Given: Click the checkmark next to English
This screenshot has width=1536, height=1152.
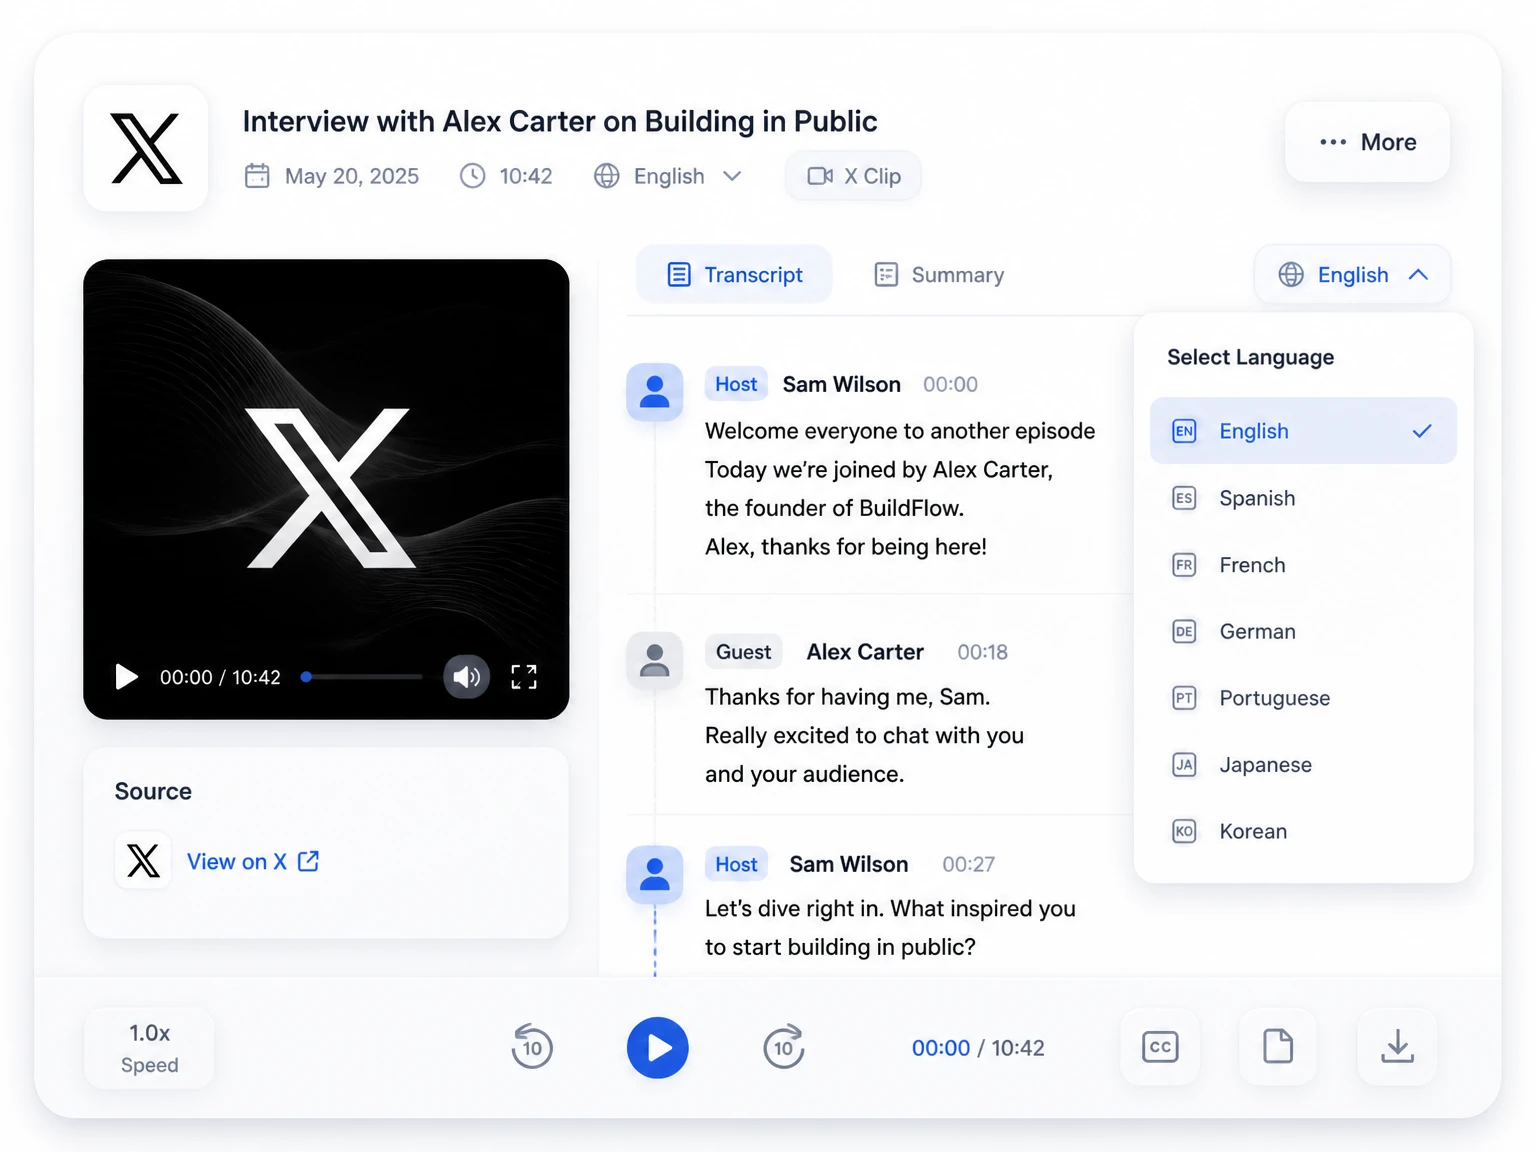Looking at the screenshot, I should tap(1422, 431).
